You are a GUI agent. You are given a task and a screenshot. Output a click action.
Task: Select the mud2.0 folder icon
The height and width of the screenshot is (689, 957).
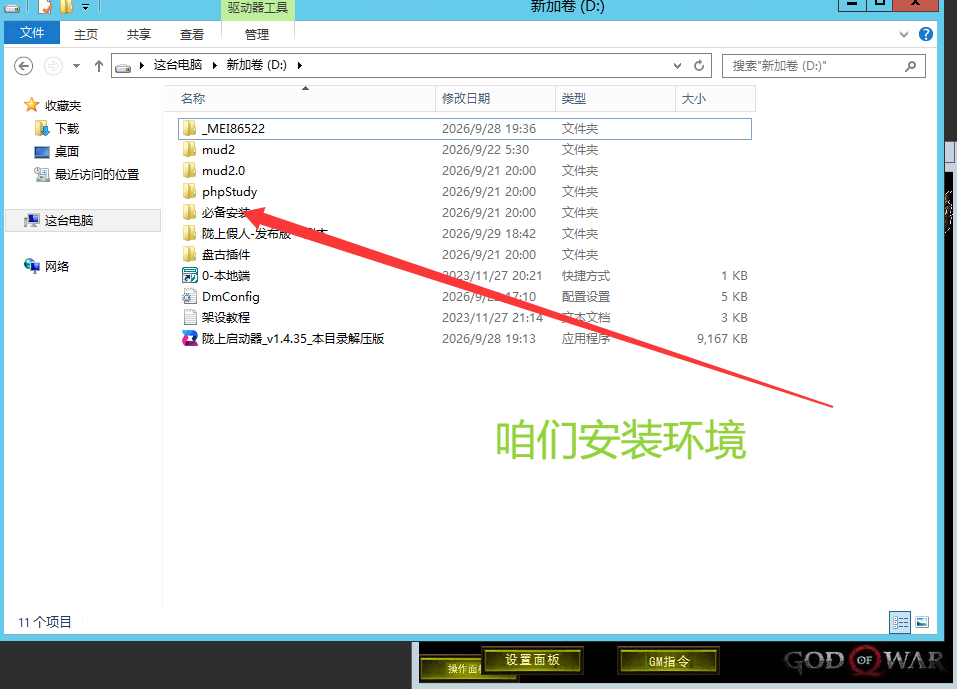(x=190, y=171)
